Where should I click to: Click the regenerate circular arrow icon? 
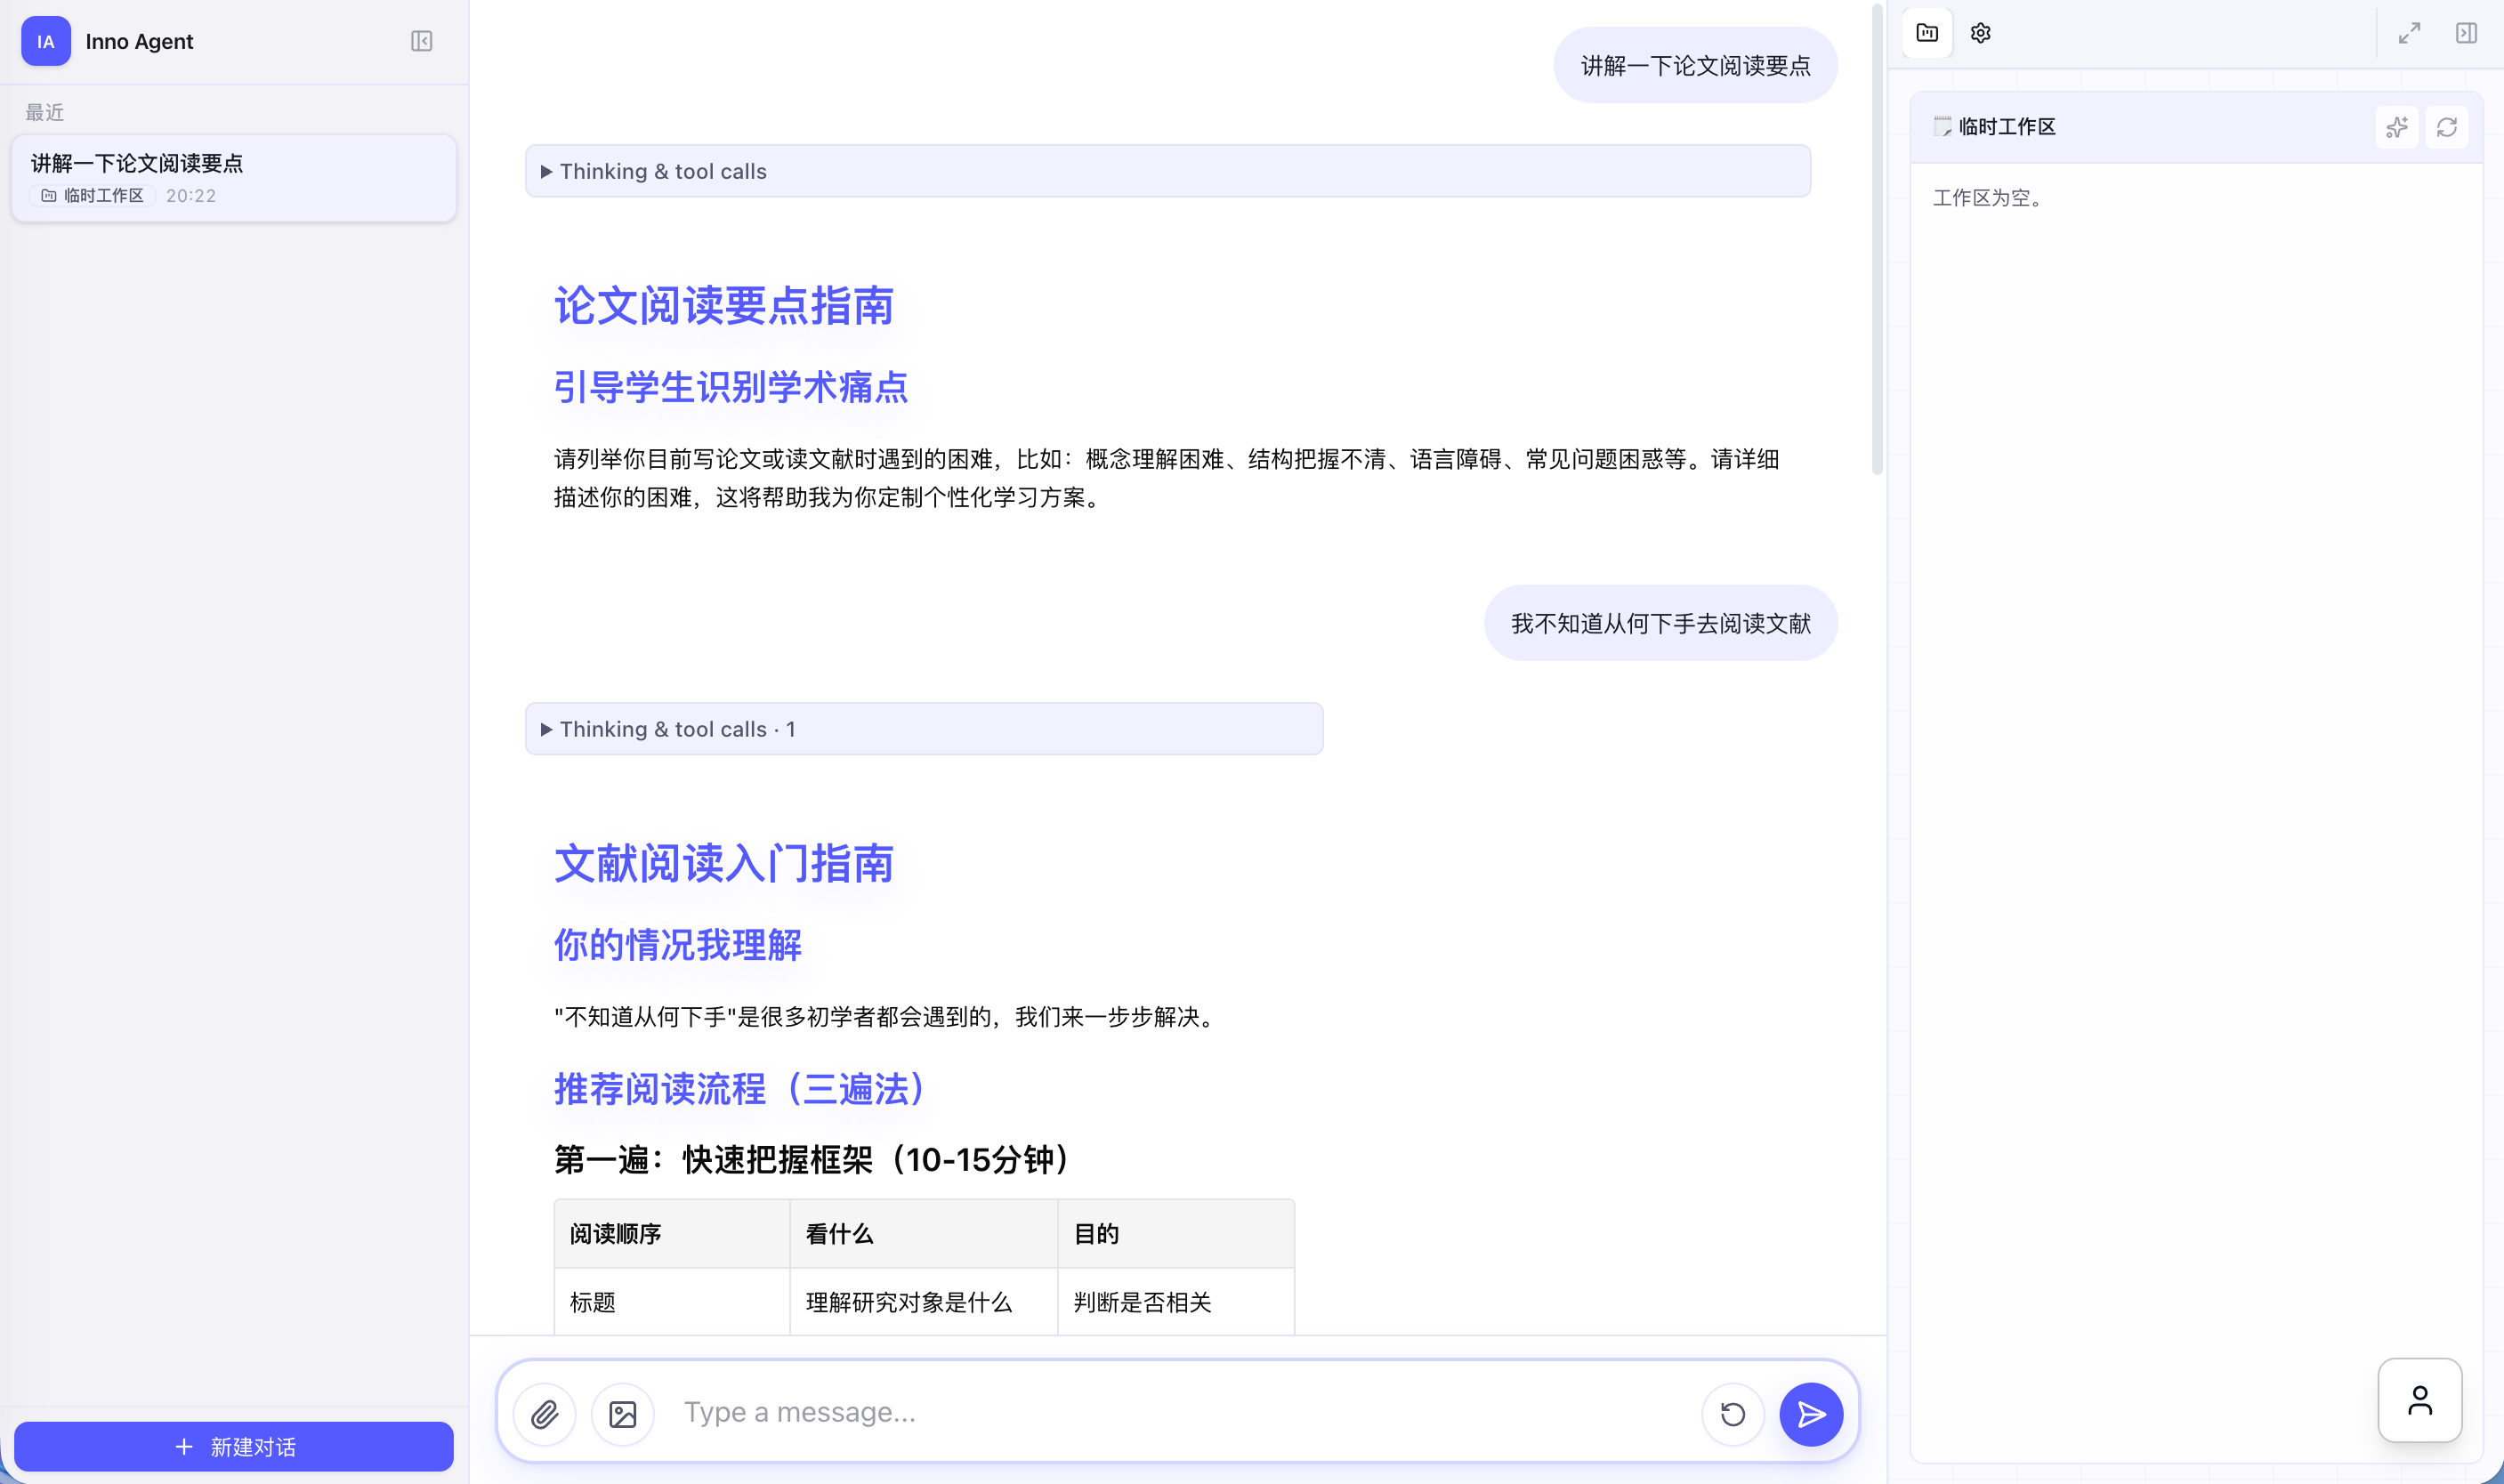pos(1732,1413)
